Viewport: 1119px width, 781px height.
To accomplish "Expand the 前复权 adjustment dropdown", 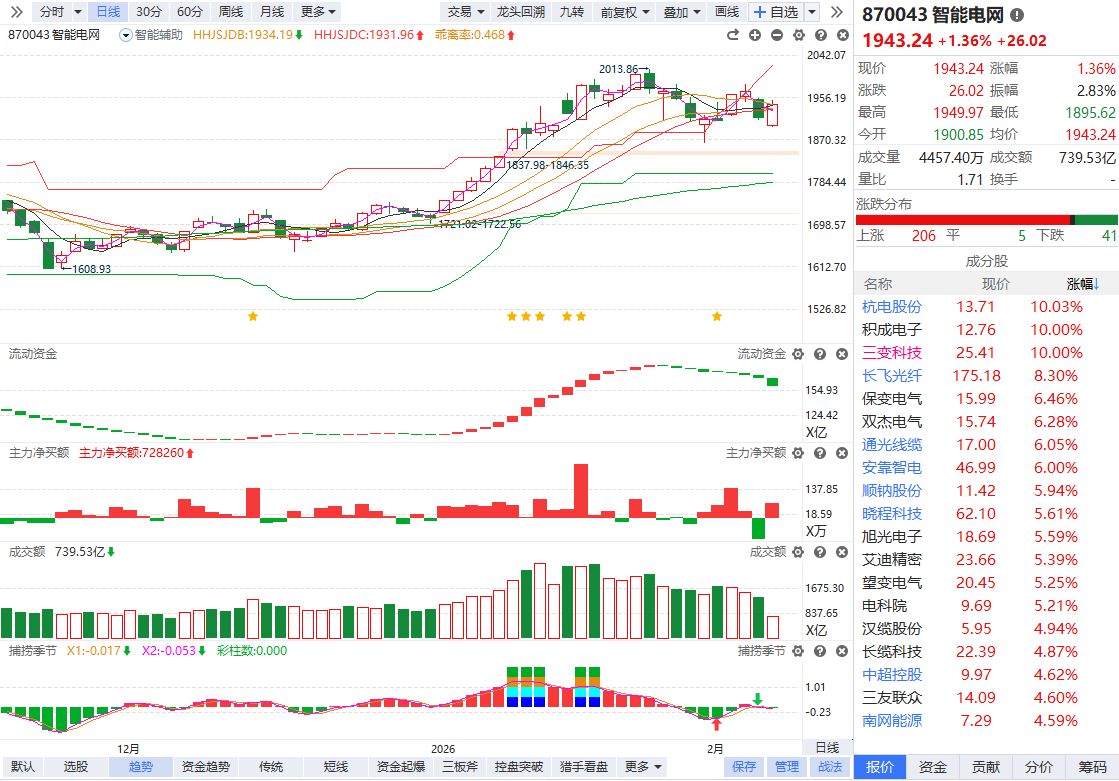I will coord(625,12).
